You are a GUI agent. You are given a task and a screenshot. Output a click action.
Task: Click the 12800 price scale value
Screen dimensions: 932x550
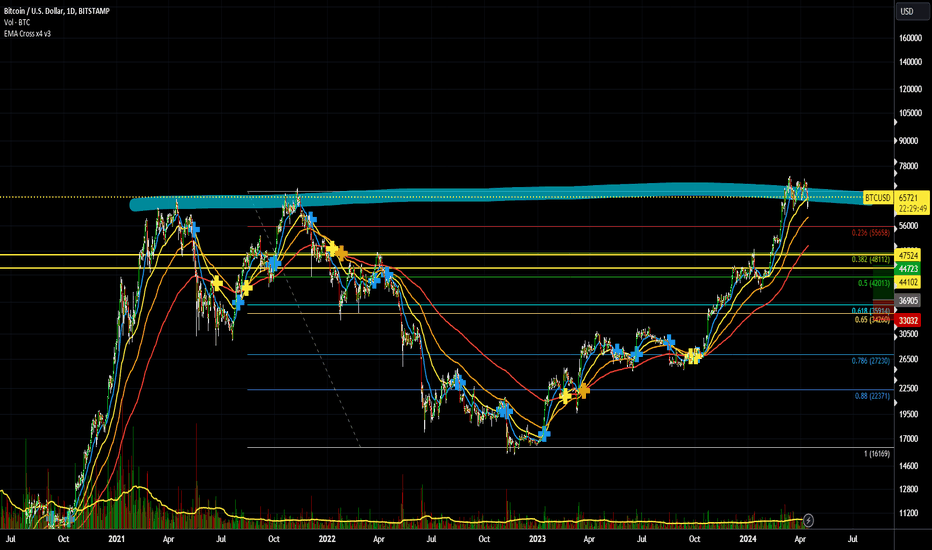[x=909, y=489]
